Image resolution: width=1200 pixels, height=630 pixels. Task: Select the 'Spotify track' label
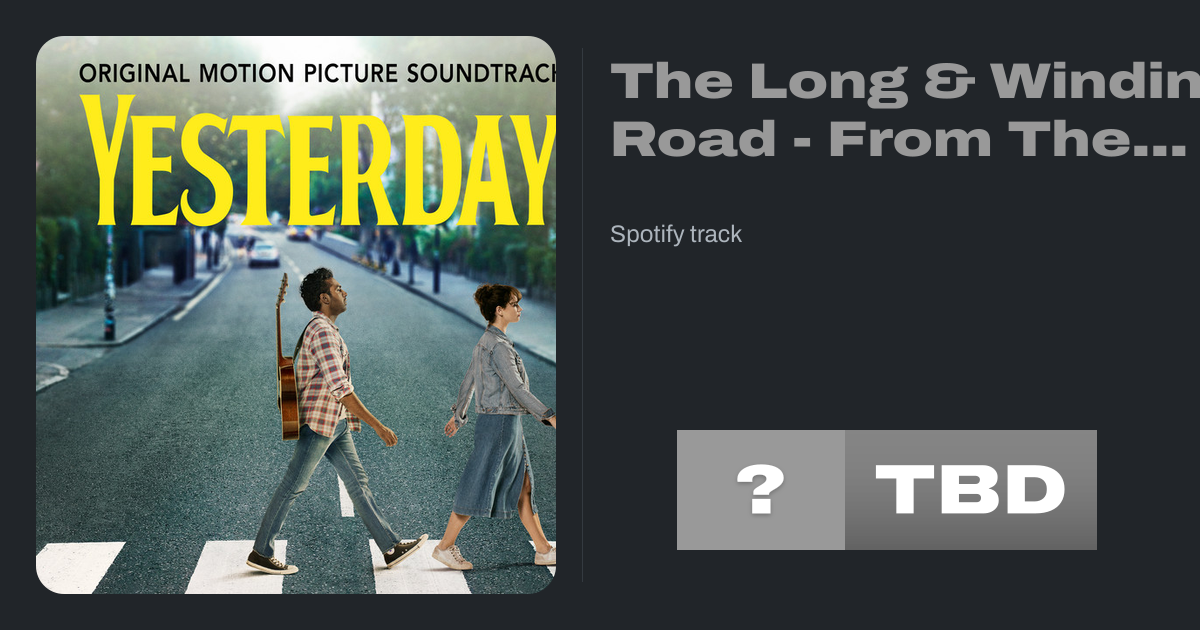click(676, 234)
